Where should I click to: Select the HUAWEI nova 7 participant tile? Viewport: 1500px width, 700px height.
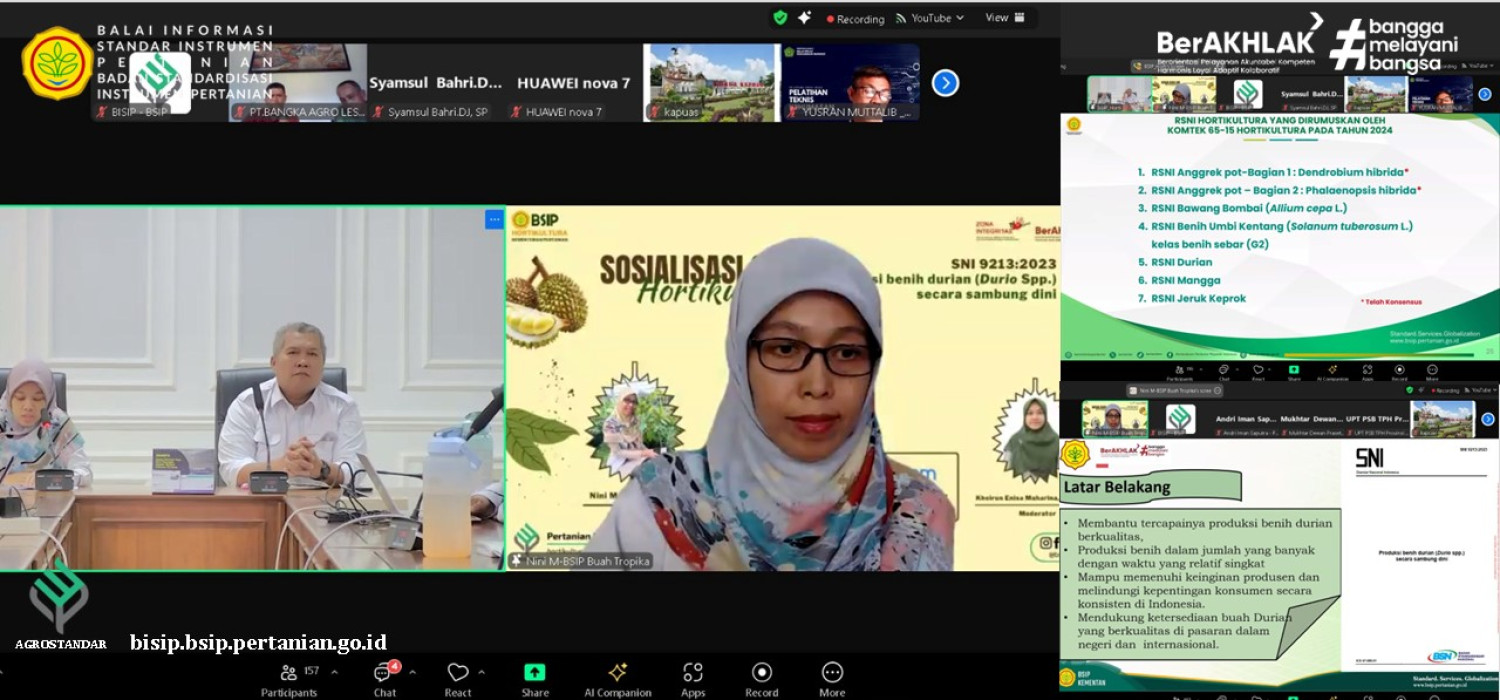point(573,83)
